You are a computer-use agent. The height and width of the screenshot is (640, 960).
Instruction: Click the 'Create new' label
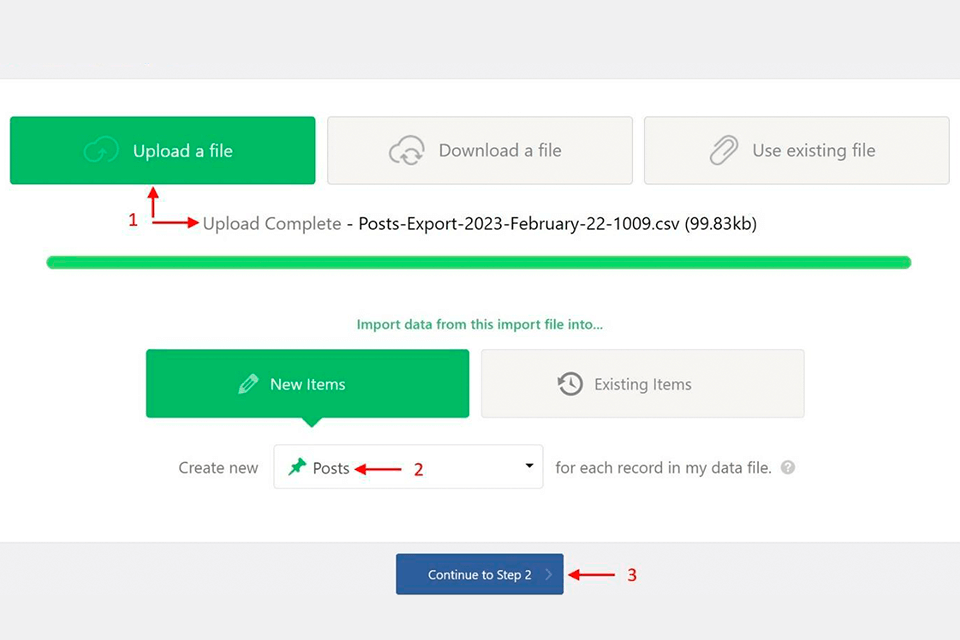pos(218,468)
